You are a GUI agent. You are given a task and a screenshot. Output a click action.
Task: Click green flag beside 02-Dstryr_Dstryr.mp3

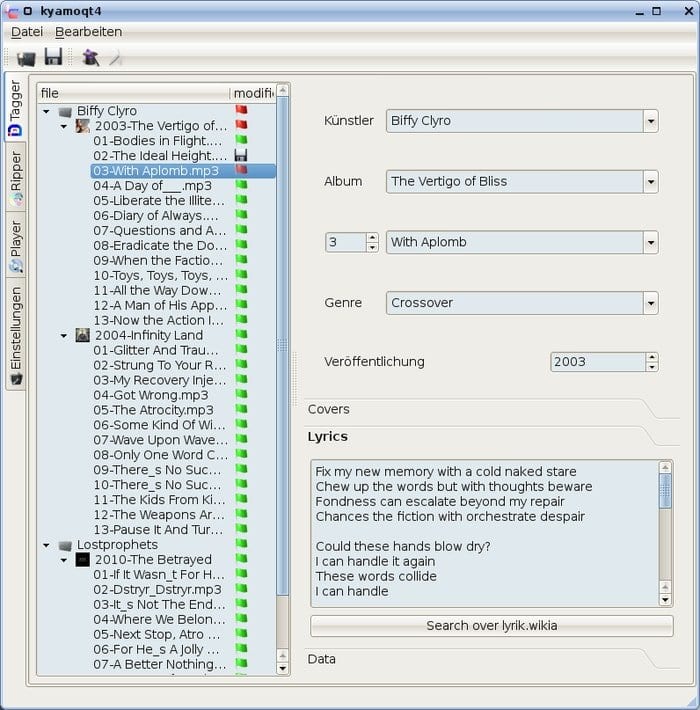point(241,588)
